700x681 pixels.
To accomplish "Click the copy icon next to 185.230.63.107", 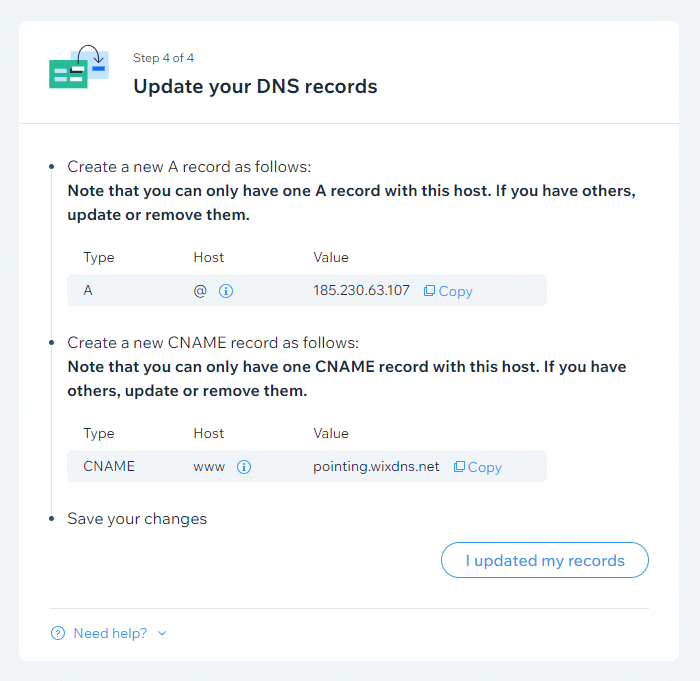I will [x=429, y=291].
